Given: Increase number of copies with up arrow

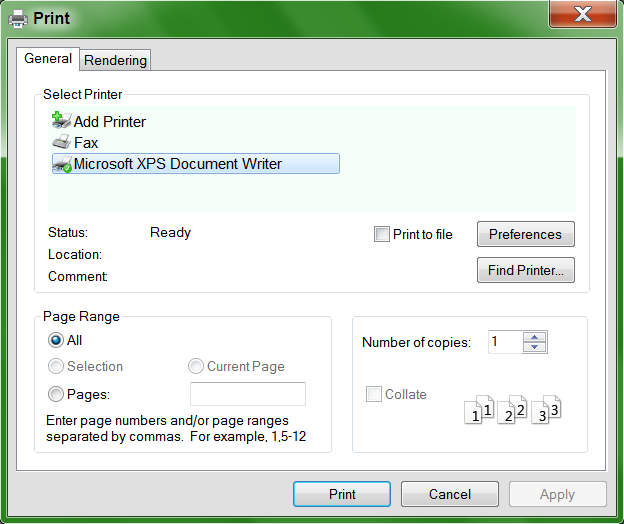Looking at the screenshot, I should (x=535, y=337).
